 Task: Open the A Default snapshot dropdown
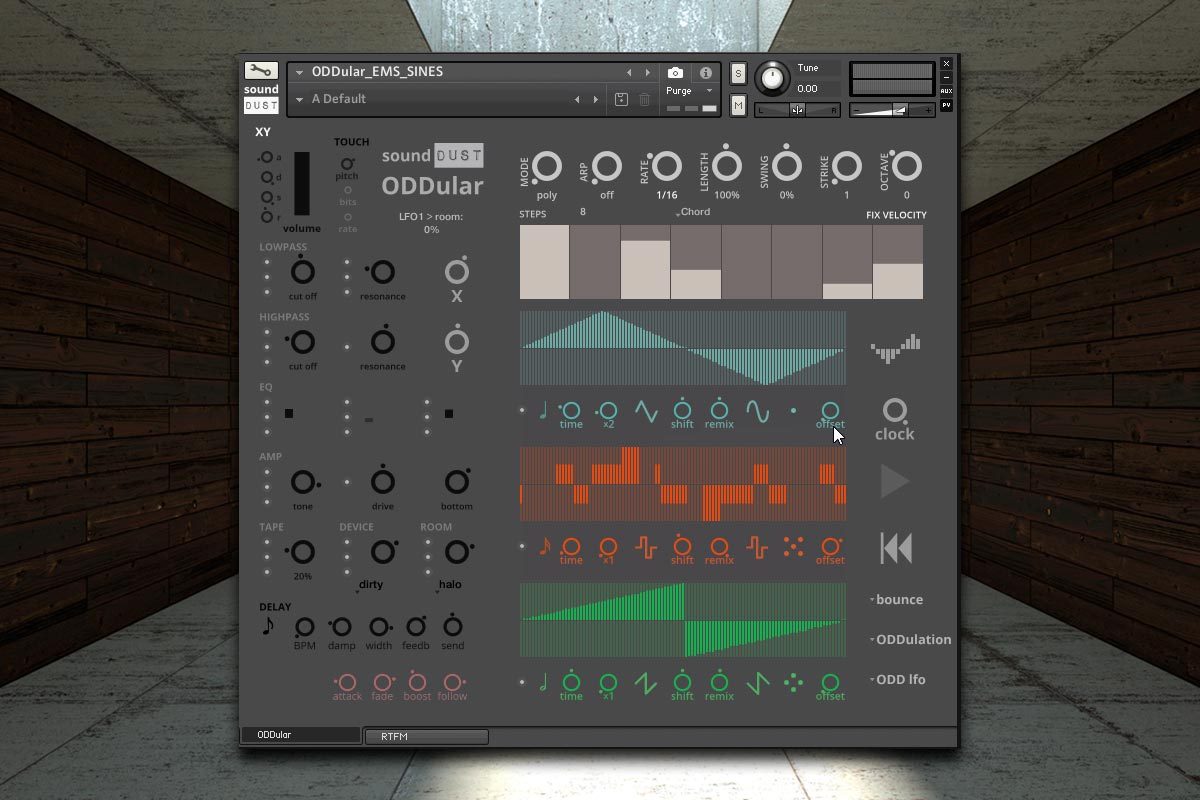tap(299, 100)
